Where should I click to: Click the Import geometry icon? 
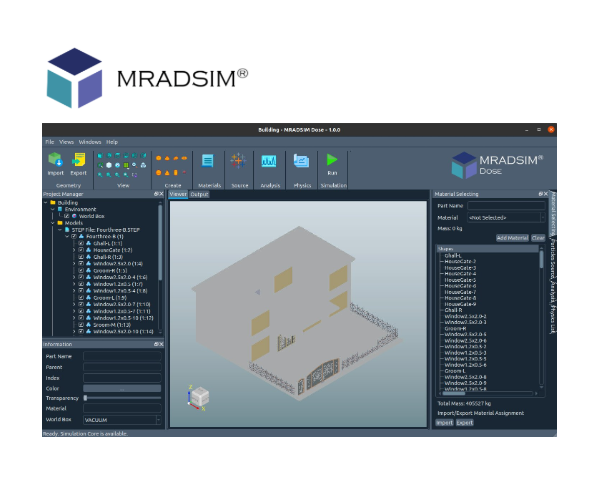pos(55,160)
